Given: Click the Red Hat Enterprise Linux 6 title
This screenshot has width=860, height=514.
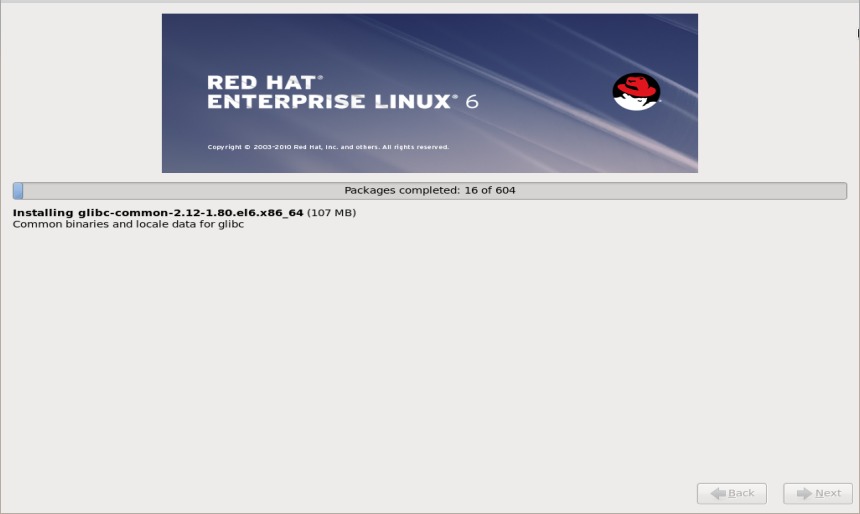Looking at the screenshot, I should click(x=343, y=92).
